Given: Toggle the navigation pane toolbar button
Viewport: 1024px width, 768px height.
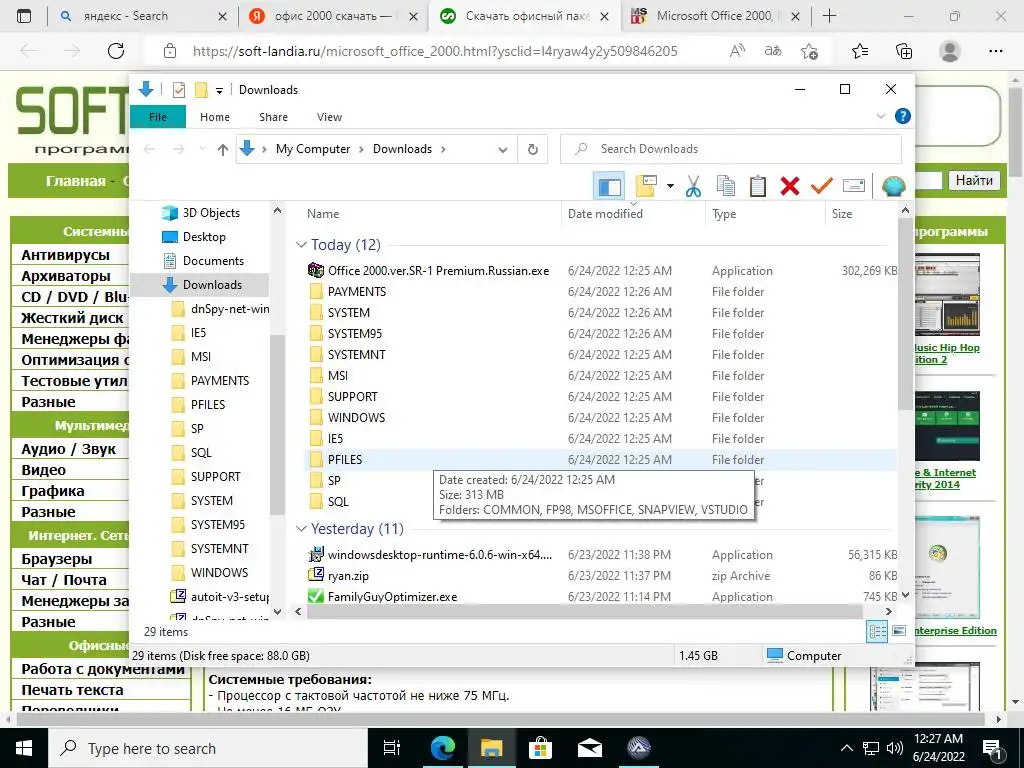Looking at the screenshot, I should (x=609, y=187).
